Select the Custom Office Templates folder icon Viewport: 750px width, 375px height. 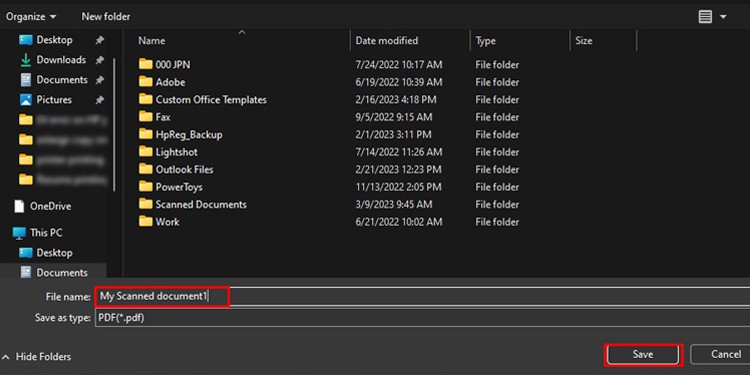pos(145,99)
